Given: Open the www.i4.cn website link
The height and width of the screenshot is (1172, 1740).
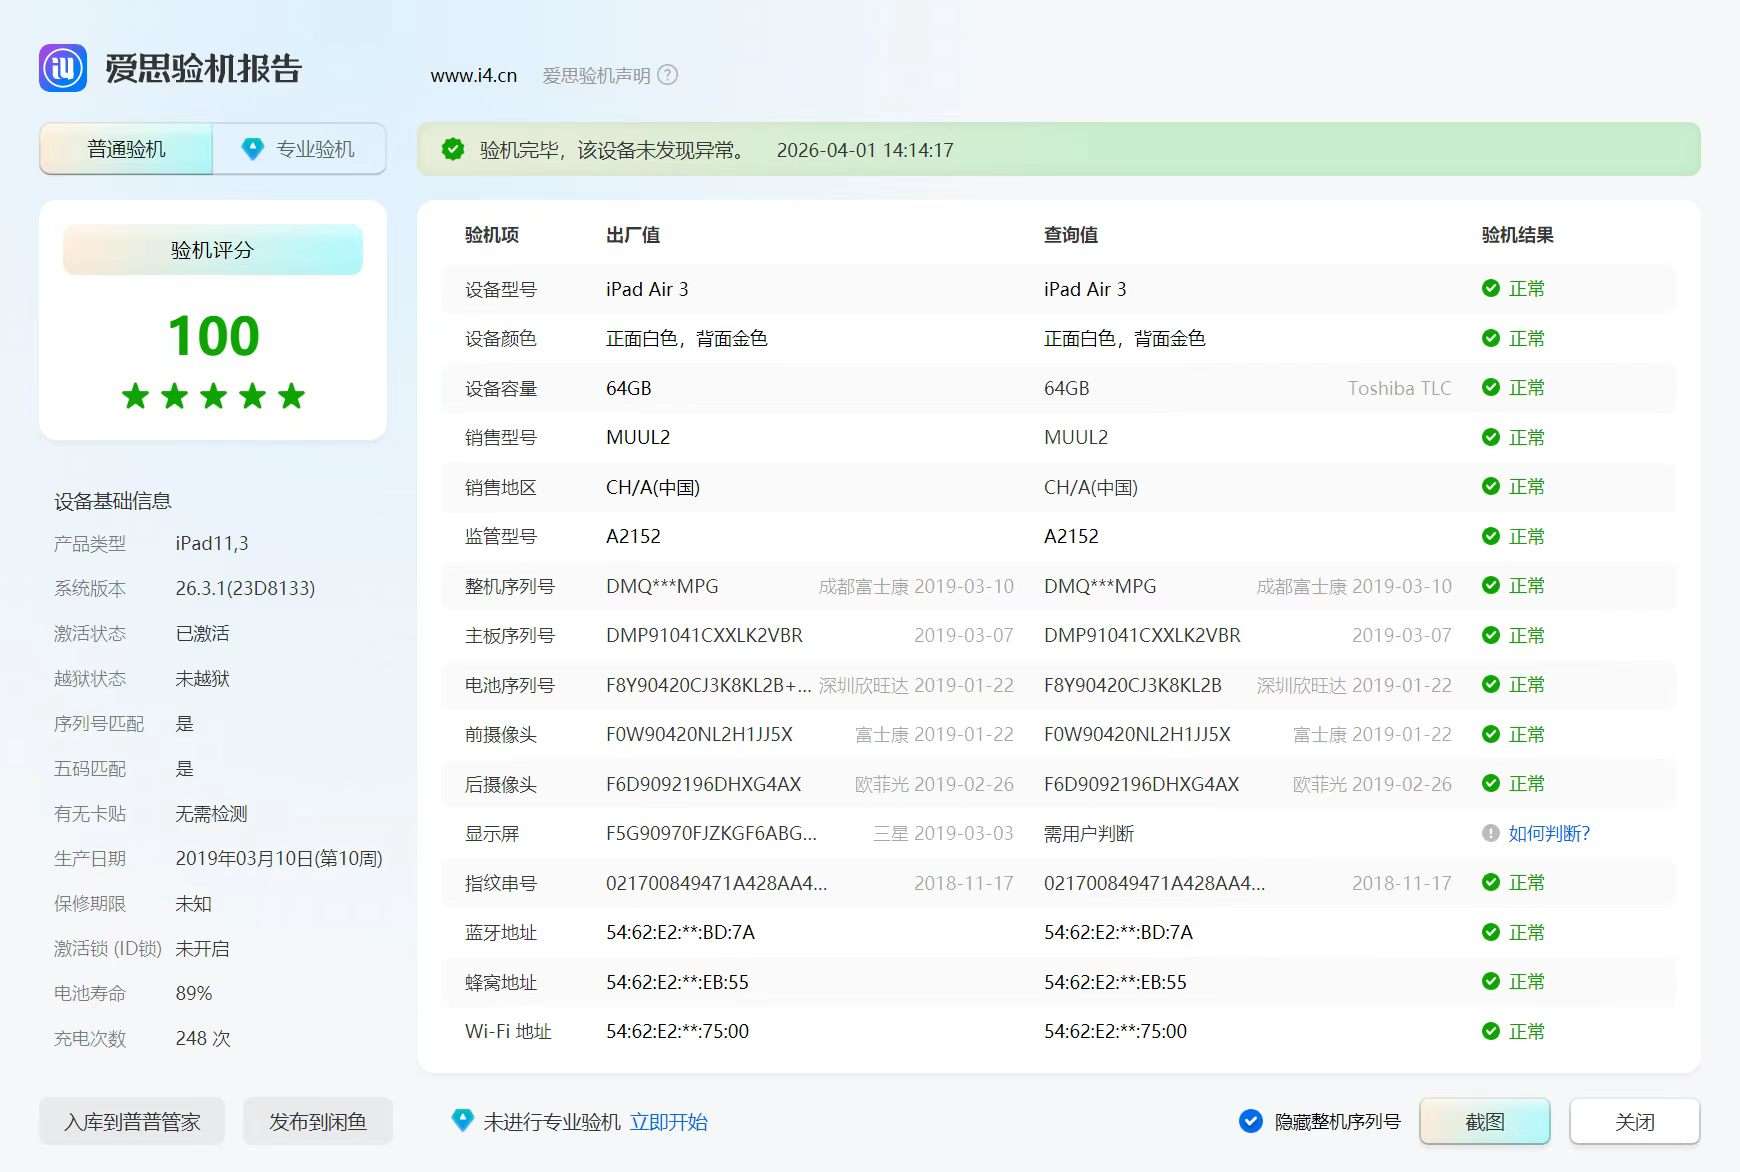Looking at the screenshot, I should pyautogui.click(x=473, y=75).
